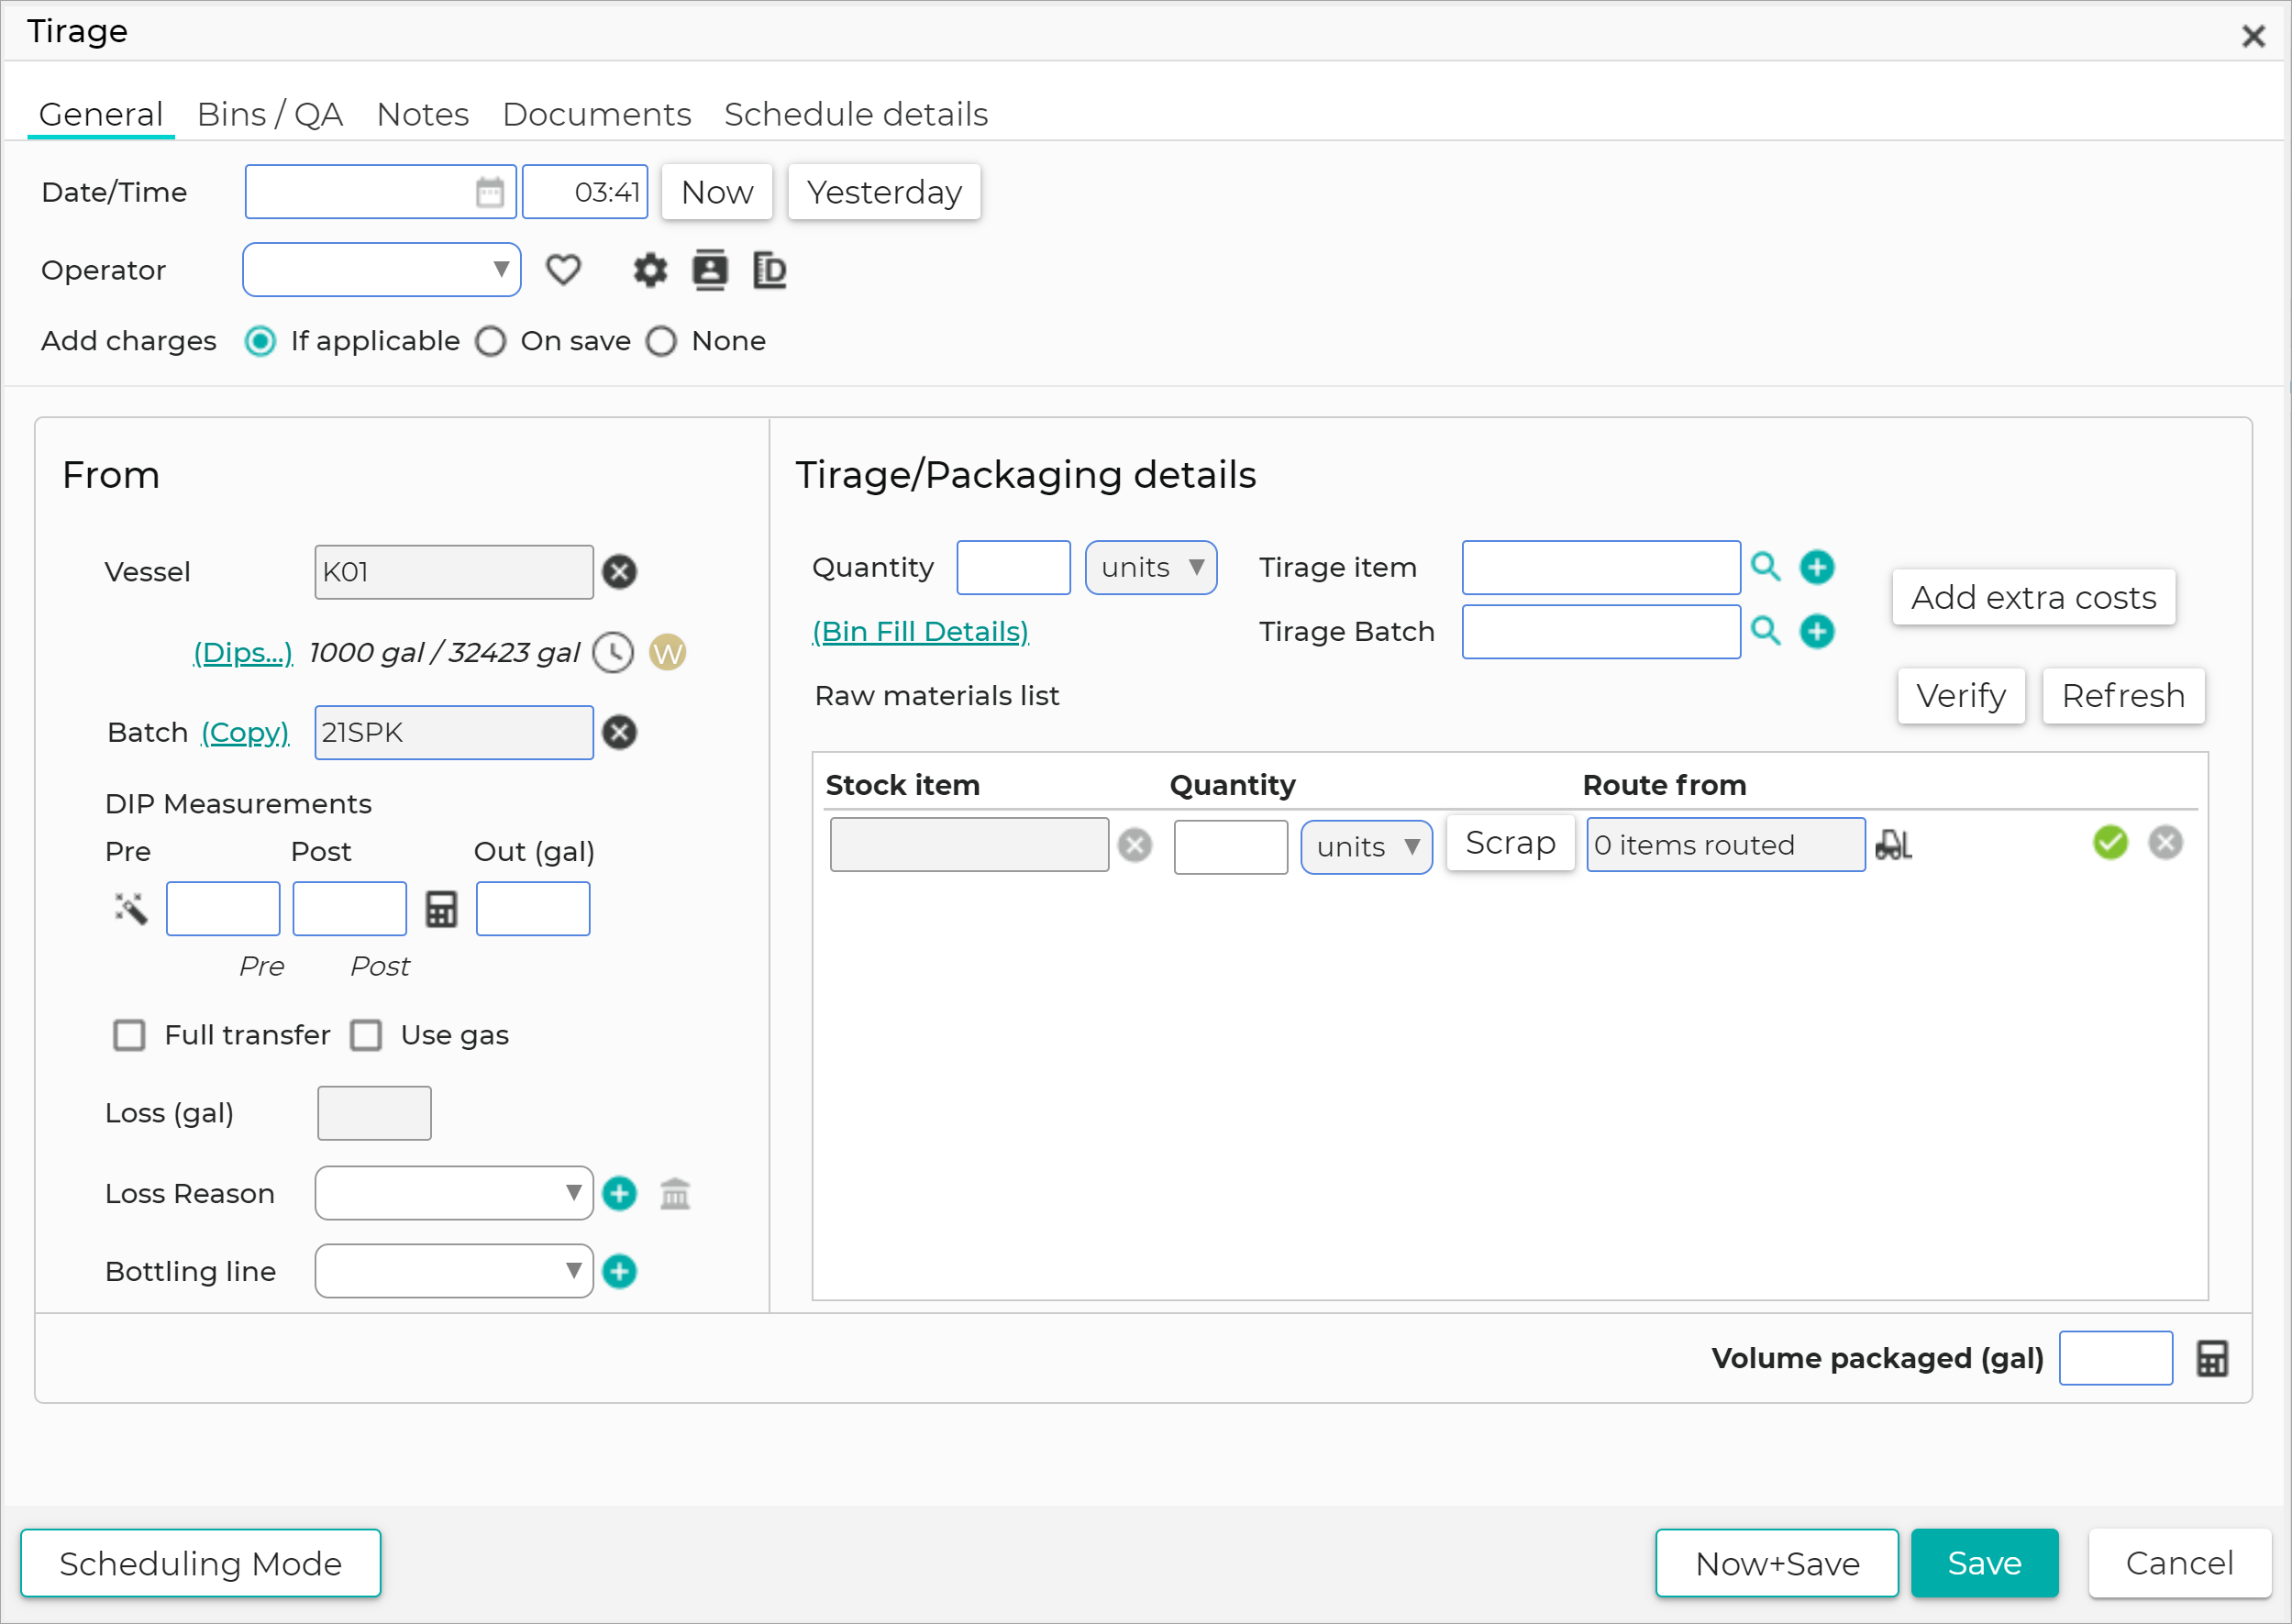The height and width of the screenshot is (1624, 2292).
Task: Click the Refresh button
Action: (x=2123, y=695)
